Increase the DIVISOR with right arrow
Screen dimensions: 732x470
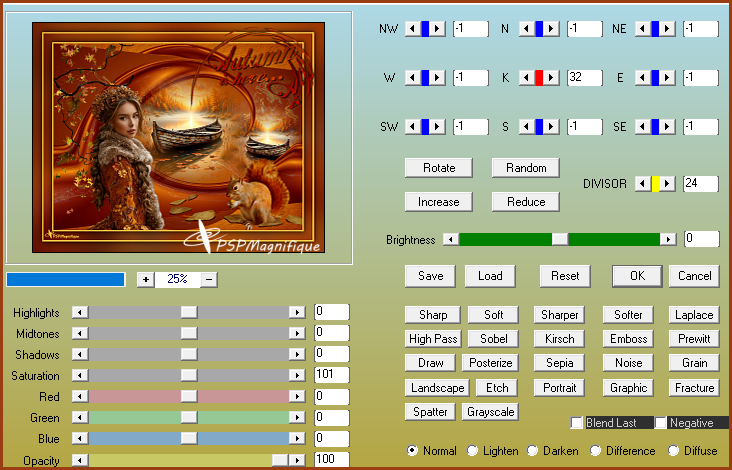668,183
